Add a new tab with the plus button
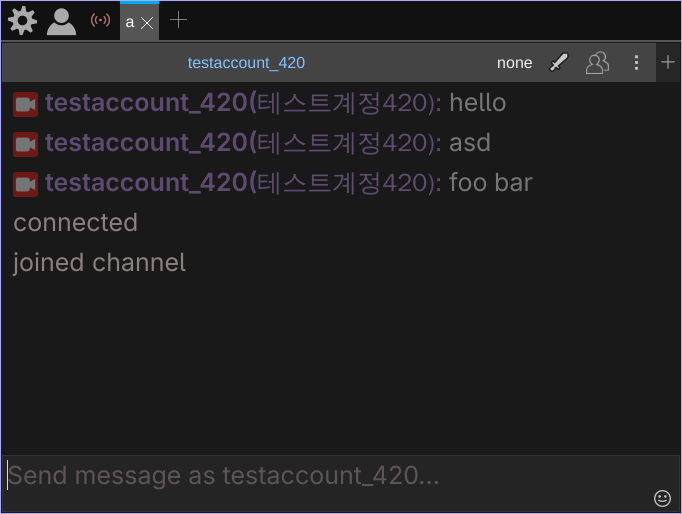 pos(178,20)
